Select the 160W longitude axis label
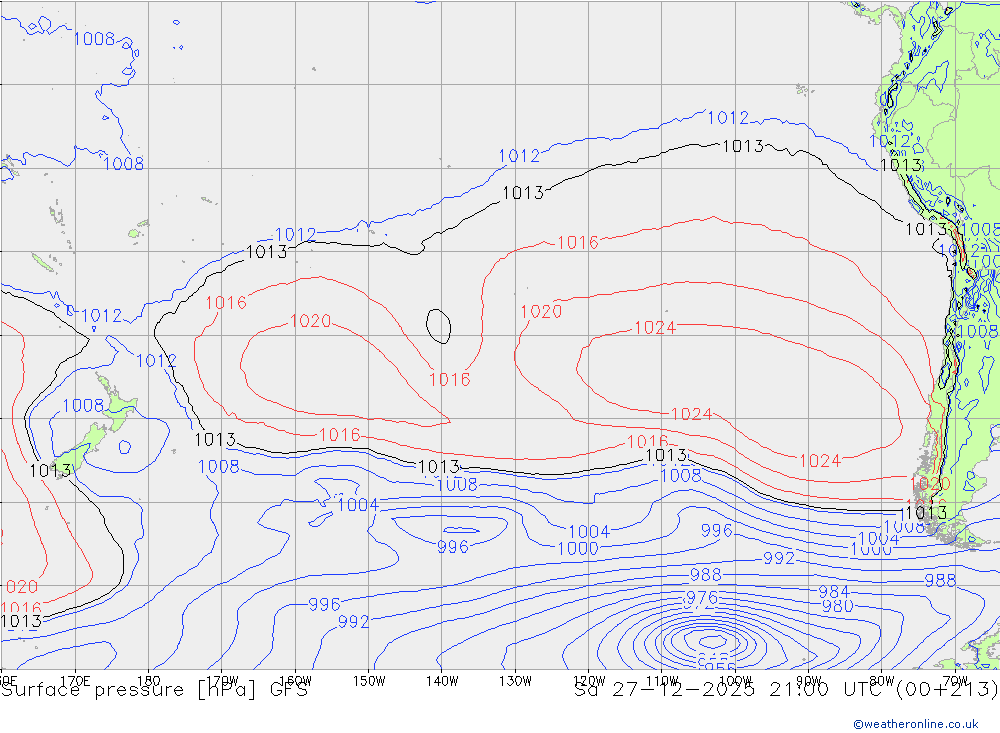The height and width of the screenshot is (733, 1000). point(295,681)
